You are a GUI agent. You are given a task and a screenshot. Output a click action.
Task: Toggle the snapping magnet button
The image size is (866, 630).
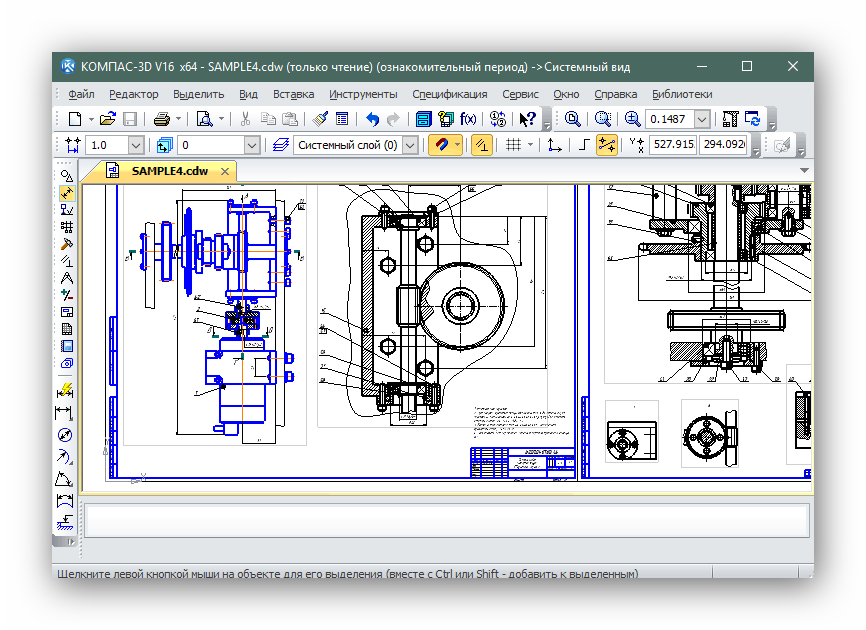(440, 145)
